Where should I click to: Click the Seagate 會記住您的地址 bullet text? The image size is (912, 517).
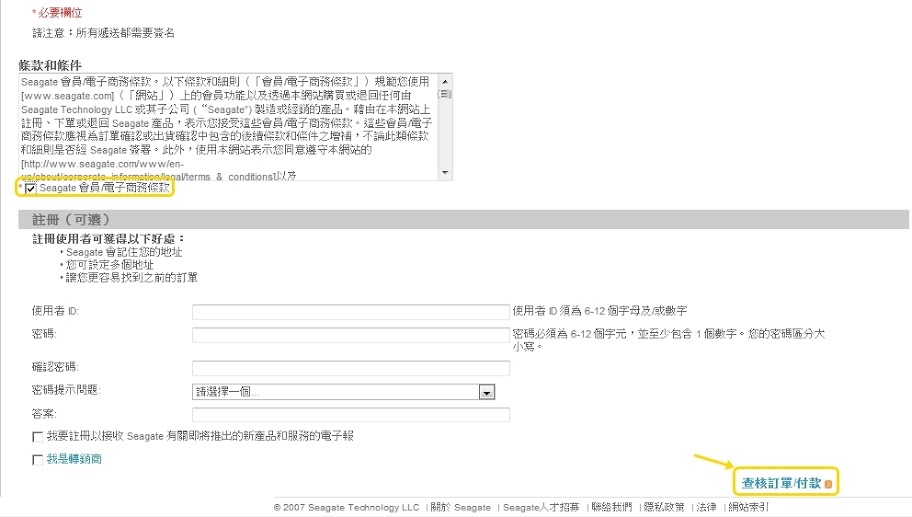point(124,252)
